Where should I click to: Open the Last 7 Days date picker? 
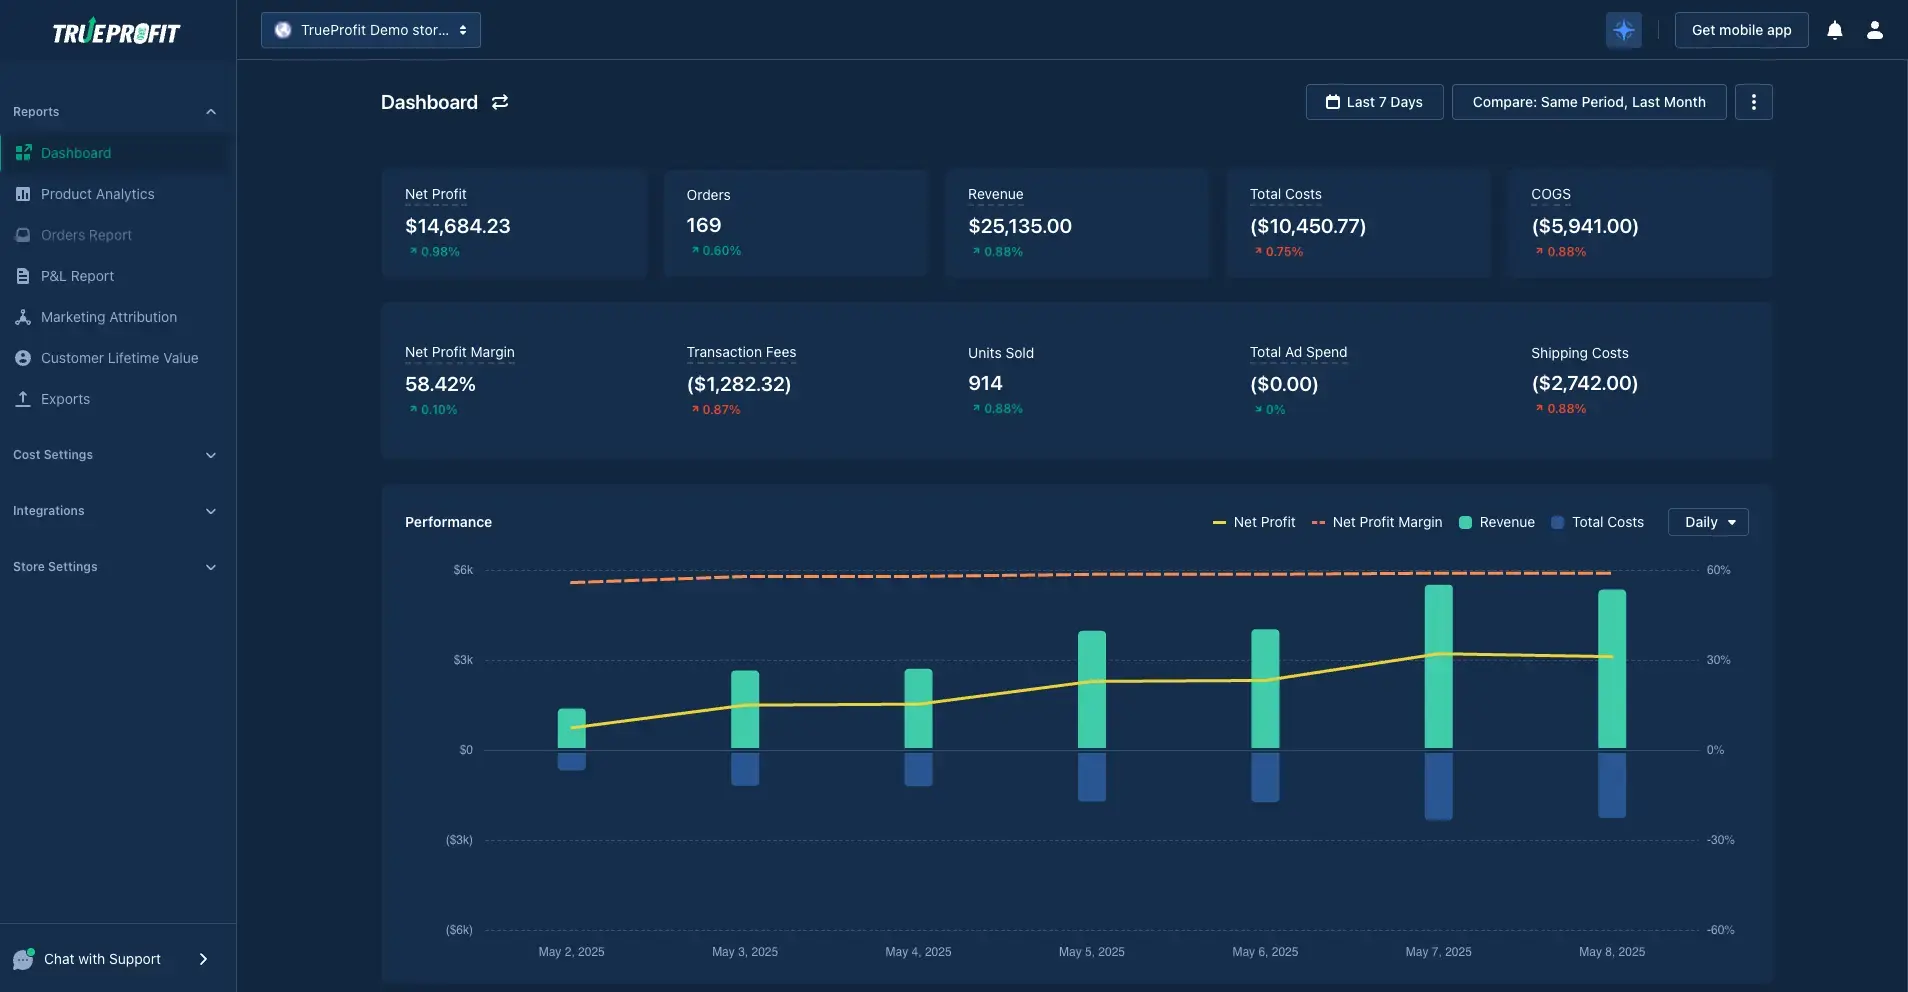tap(1374, 102)
